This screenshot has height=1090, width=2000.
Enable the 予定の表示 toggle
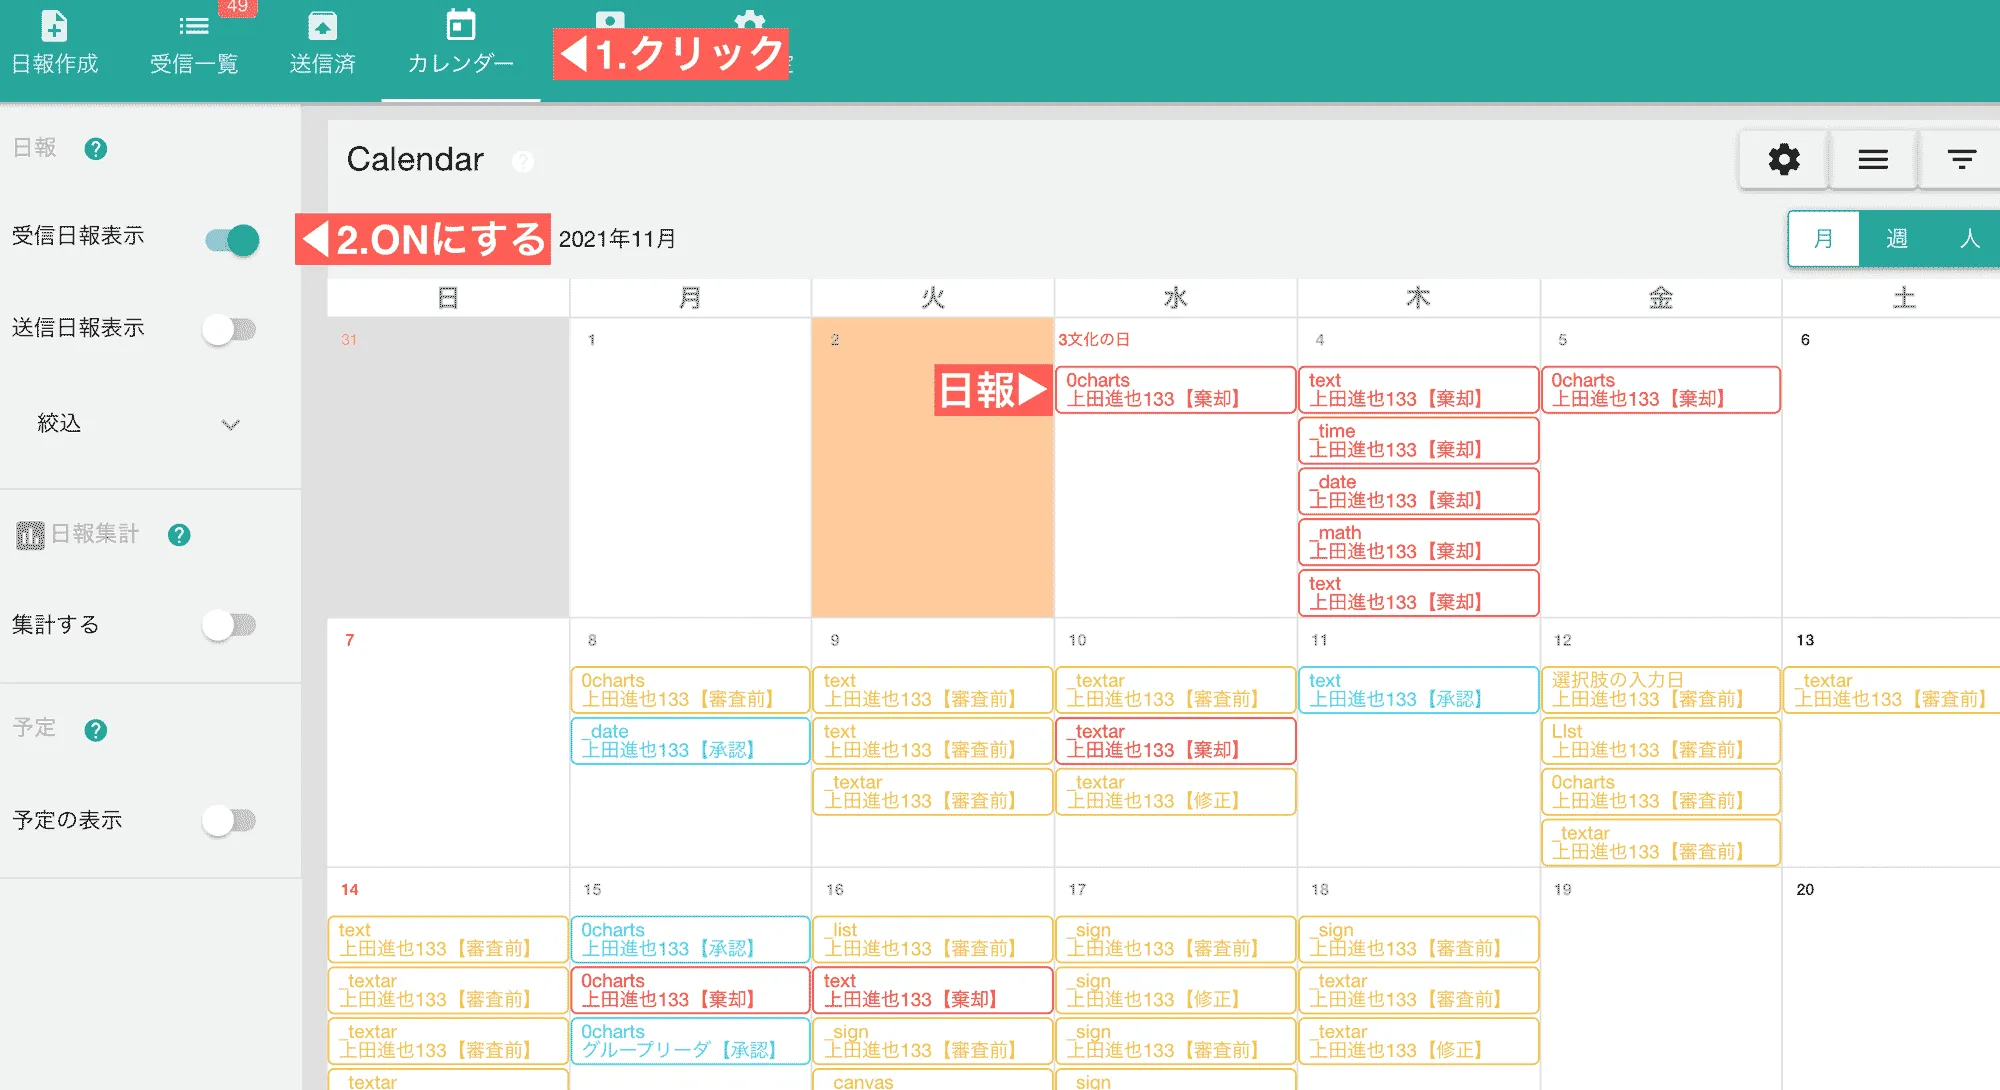(229, 820)
